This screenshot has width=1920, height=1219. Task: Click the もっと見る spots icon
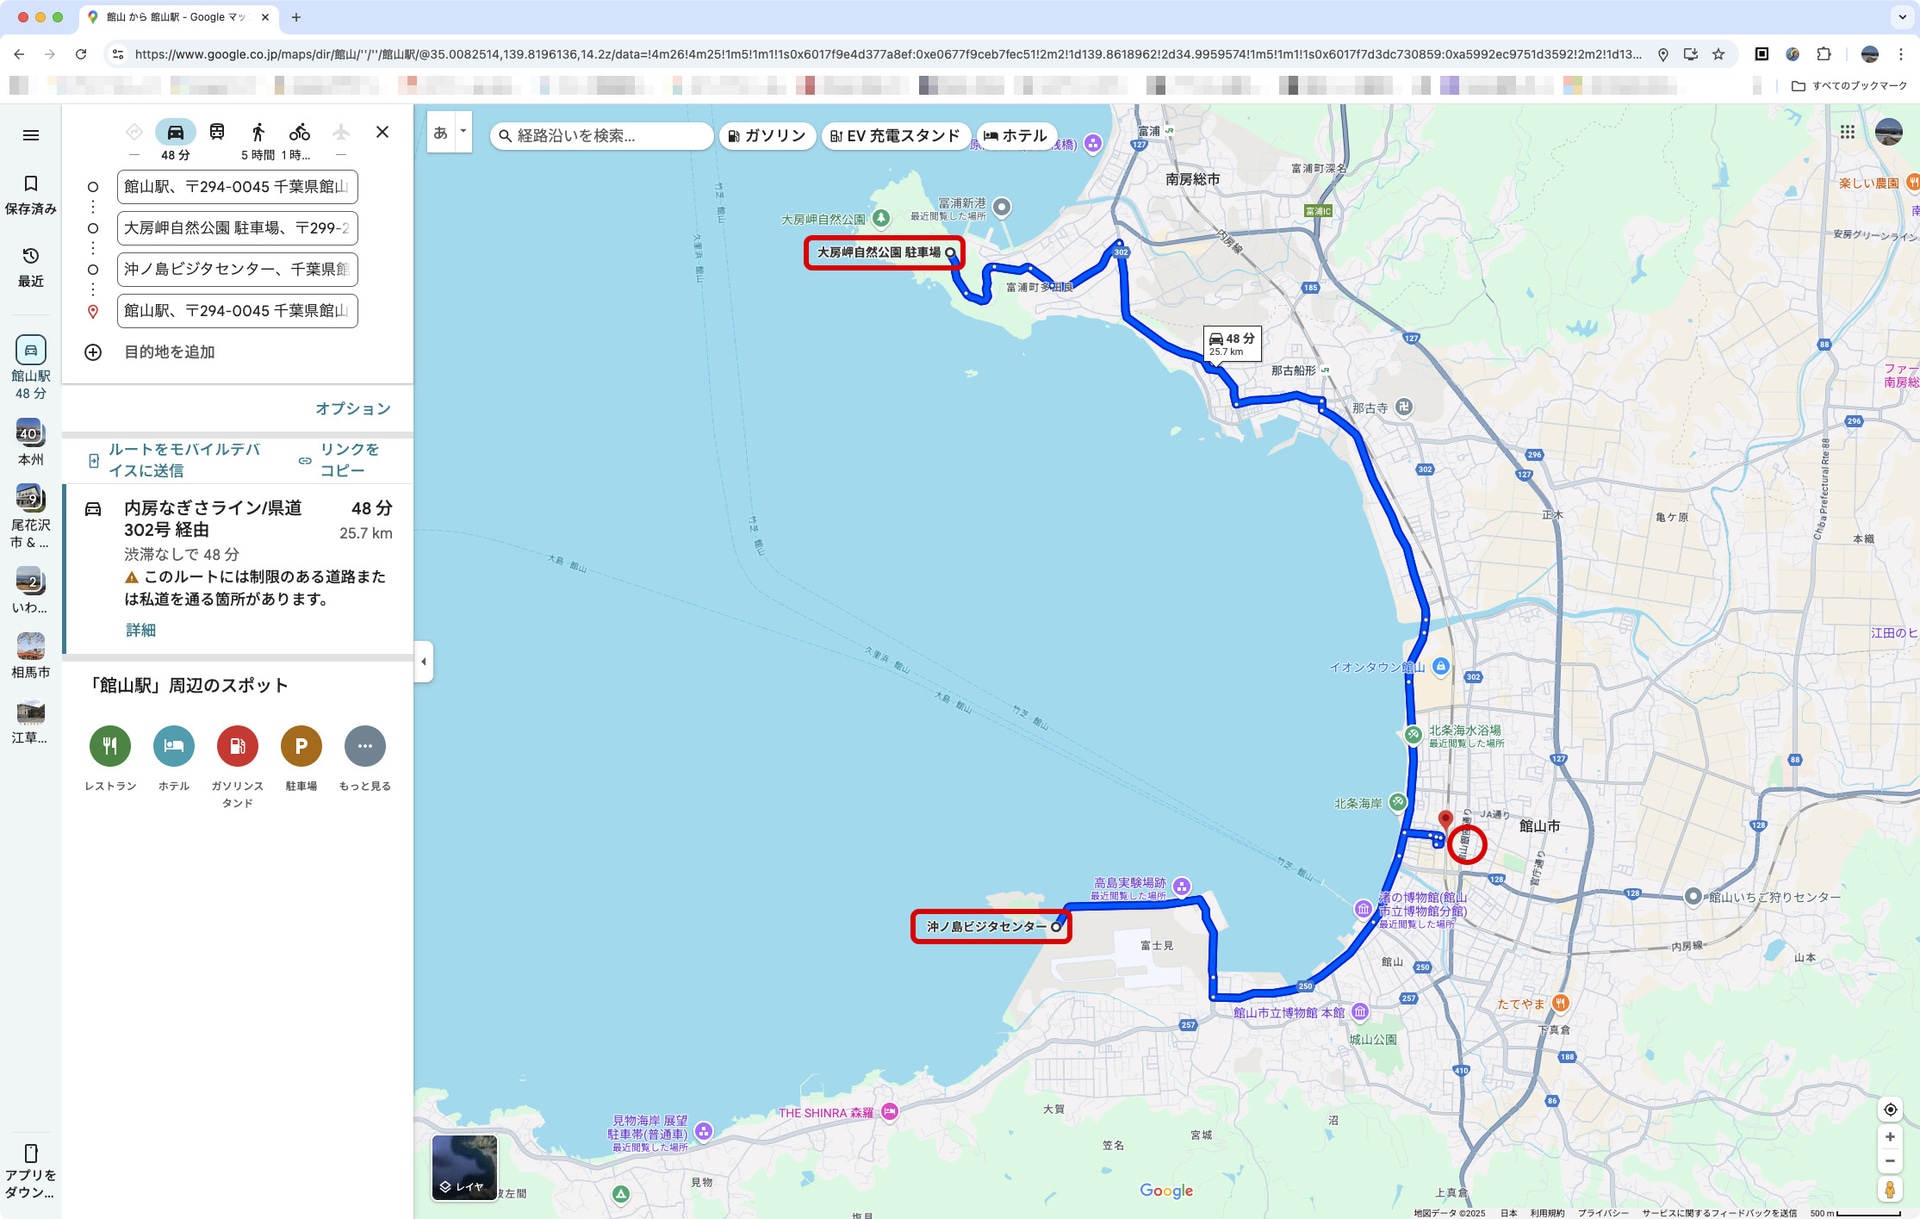click(365, 746)
